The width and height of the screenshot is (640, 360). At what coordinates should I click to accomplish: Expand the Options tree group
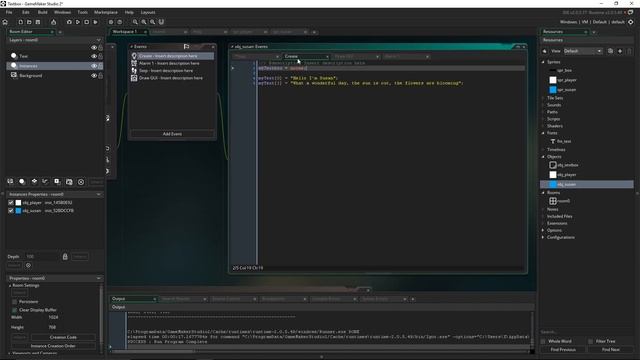click(x=543, y=230)
